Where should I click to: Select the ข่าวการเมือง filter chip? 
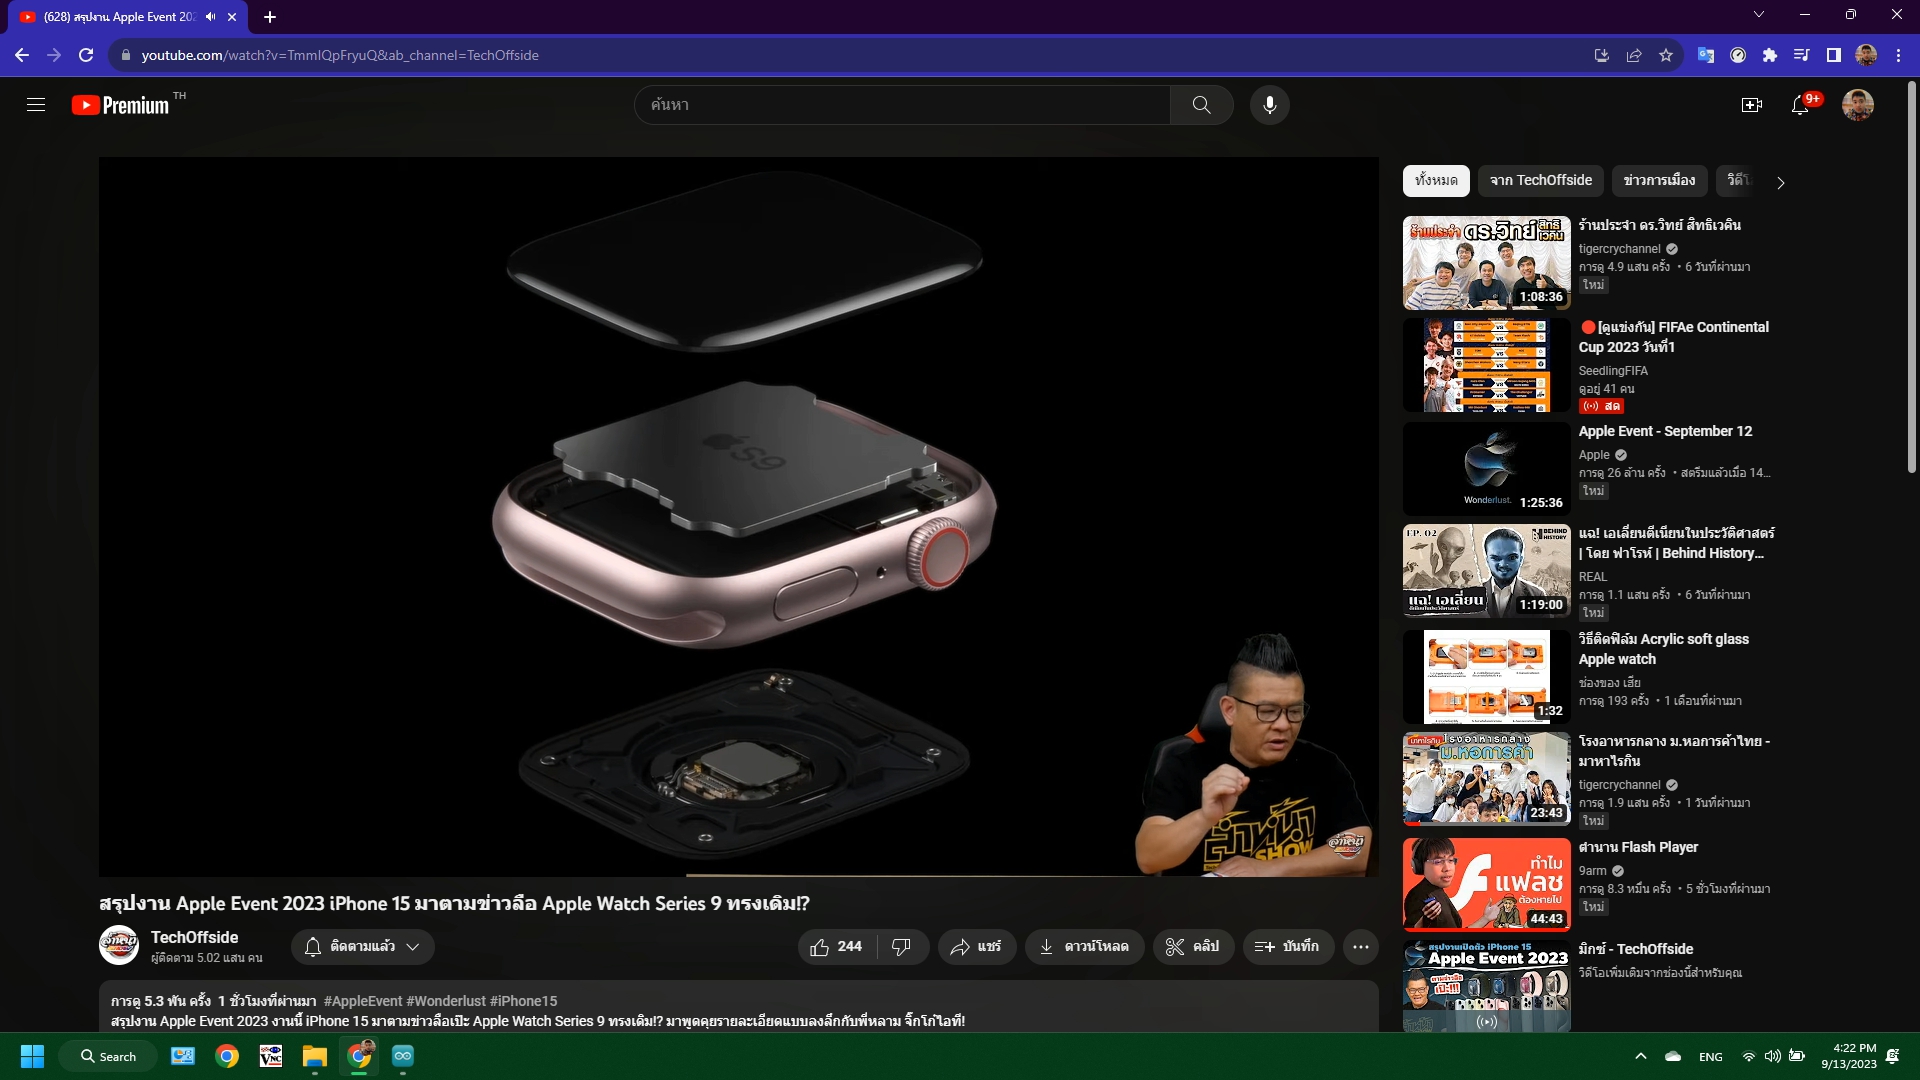coord(1659,180)
